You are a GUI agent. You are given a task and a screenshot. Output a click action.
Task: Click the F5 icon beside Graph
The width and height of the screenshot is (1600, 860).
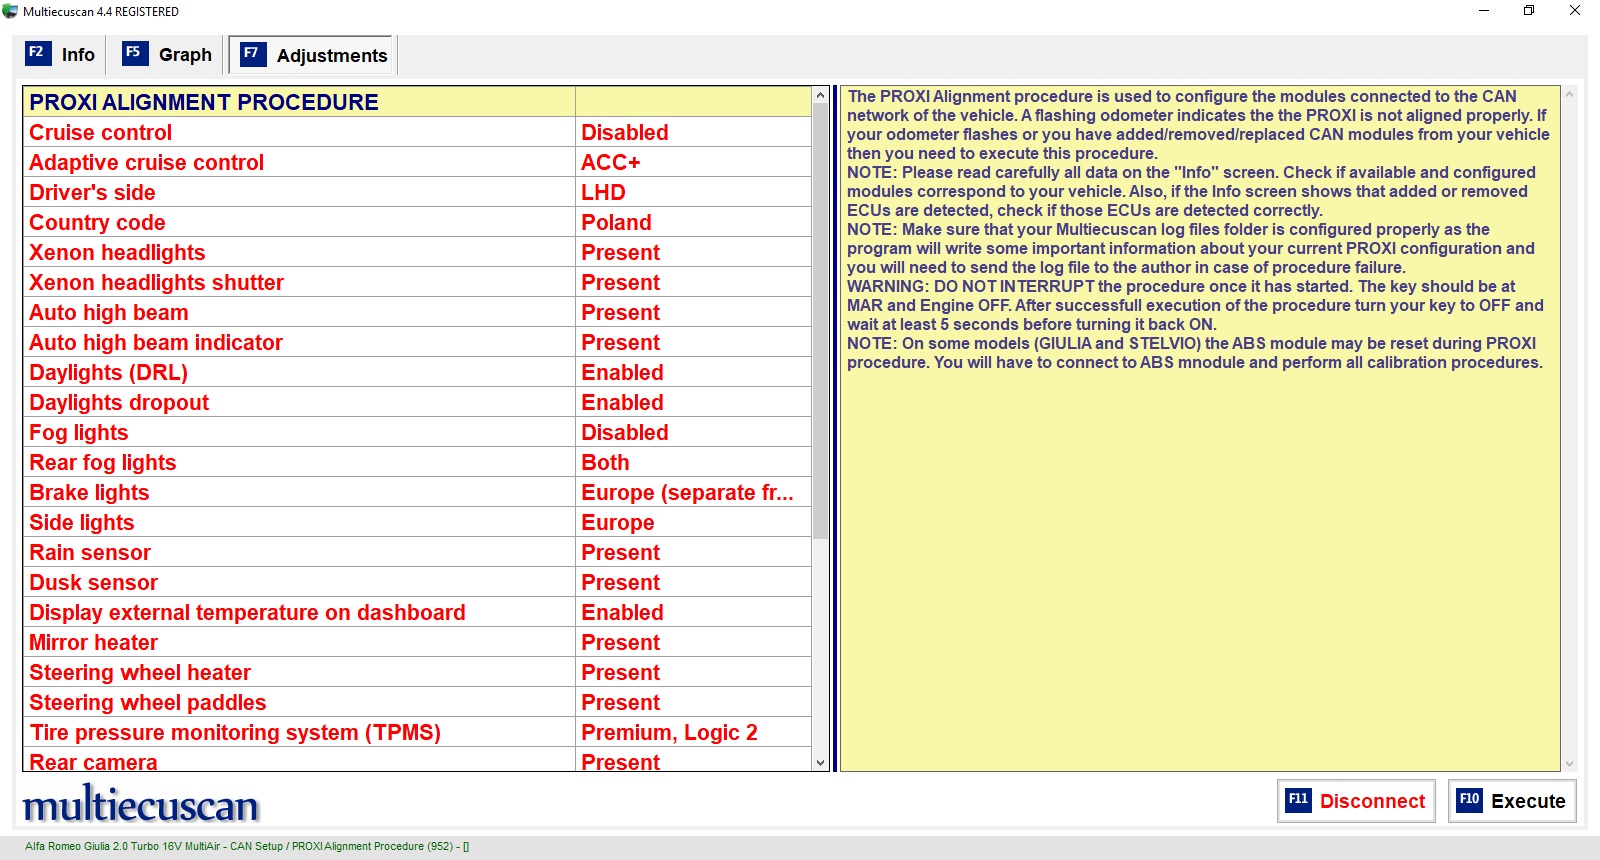134,53
